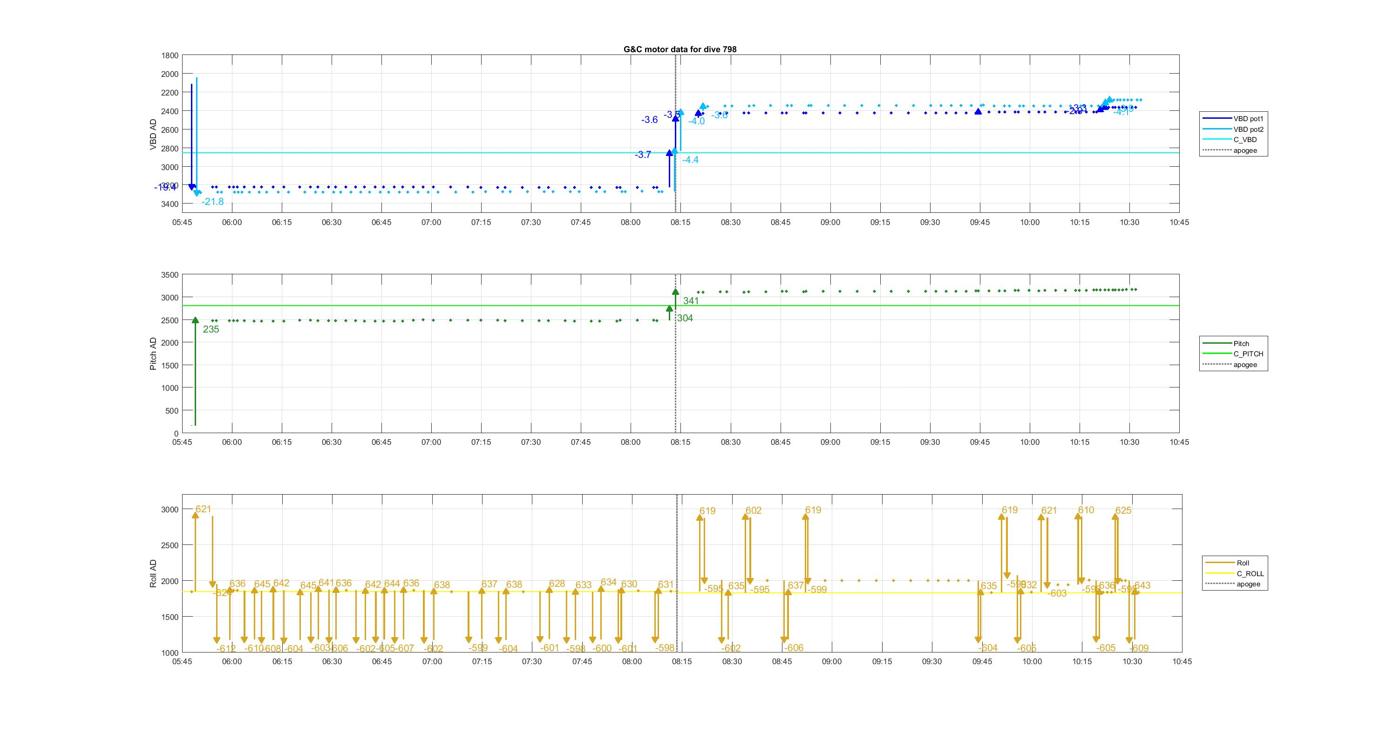Click the "-609" roll label
Image resolution: width=1400 pixels, height=733 pixels.
(1138, 648)
